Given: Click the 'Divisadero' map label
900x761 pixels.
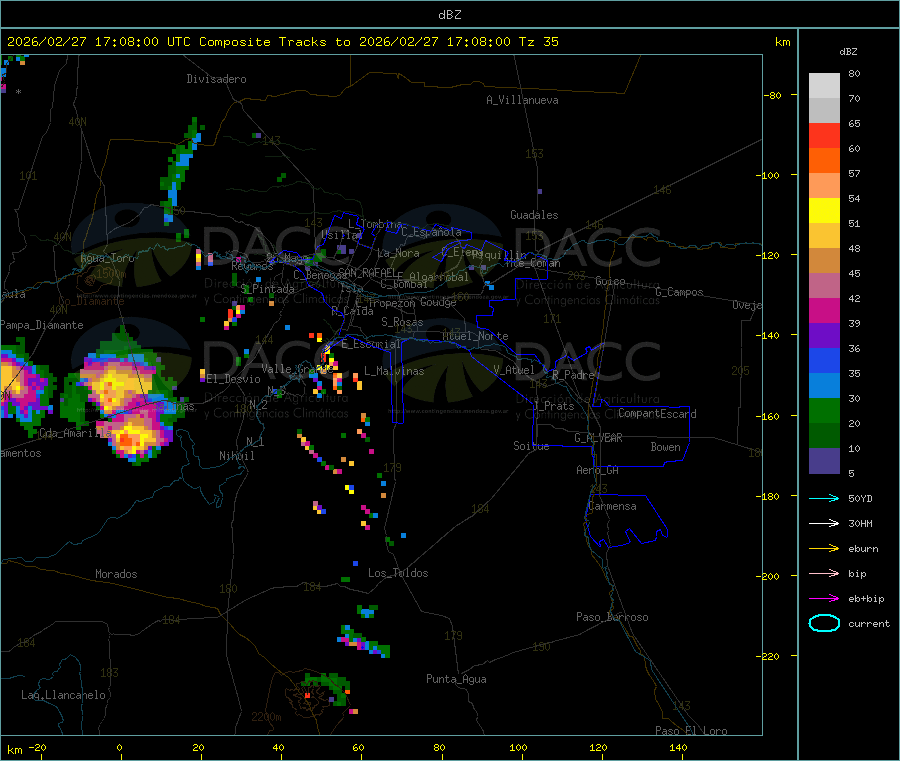Looking at the screenshot, I should (216, 79).
